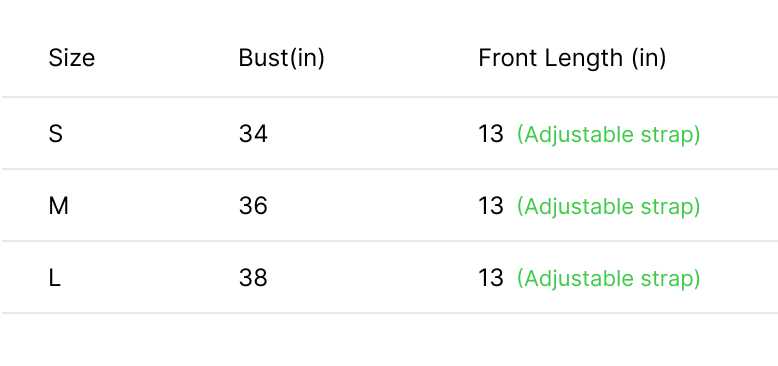Click the divider line below the L row
This screenshot has height=366, width=778.
click(x=390, y=313)
